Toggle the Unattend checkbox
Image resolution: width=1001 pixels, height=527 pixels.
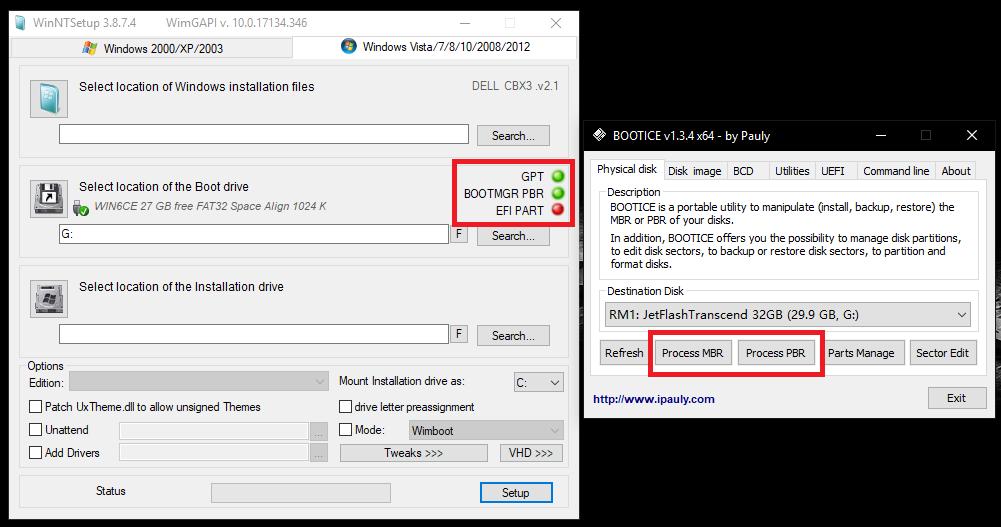coord(36,429)
